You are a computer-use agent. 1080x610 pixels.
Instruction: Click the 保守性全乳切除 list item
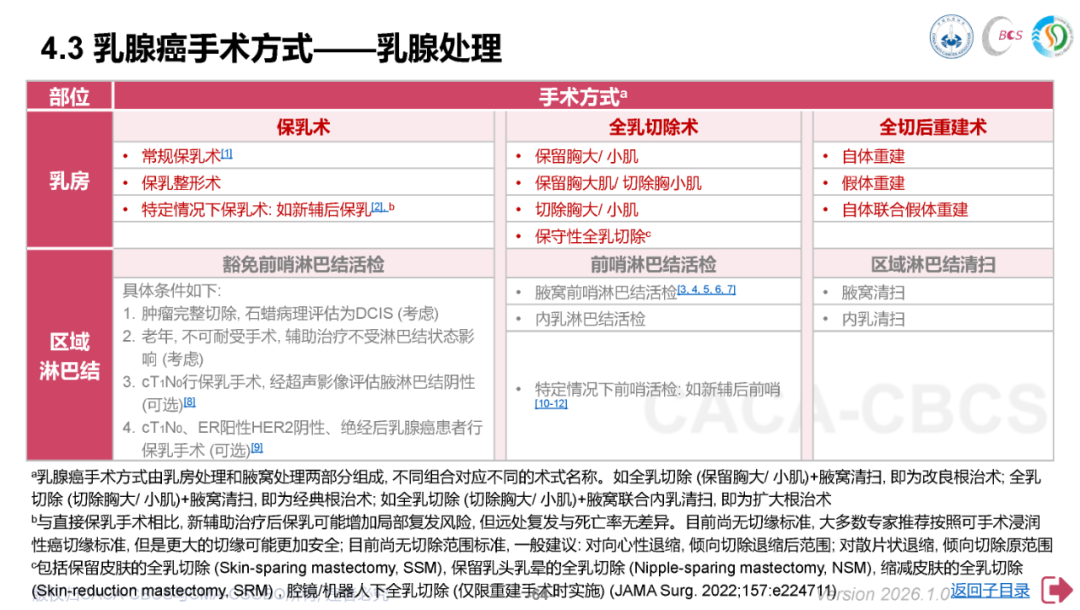(590, 237)
